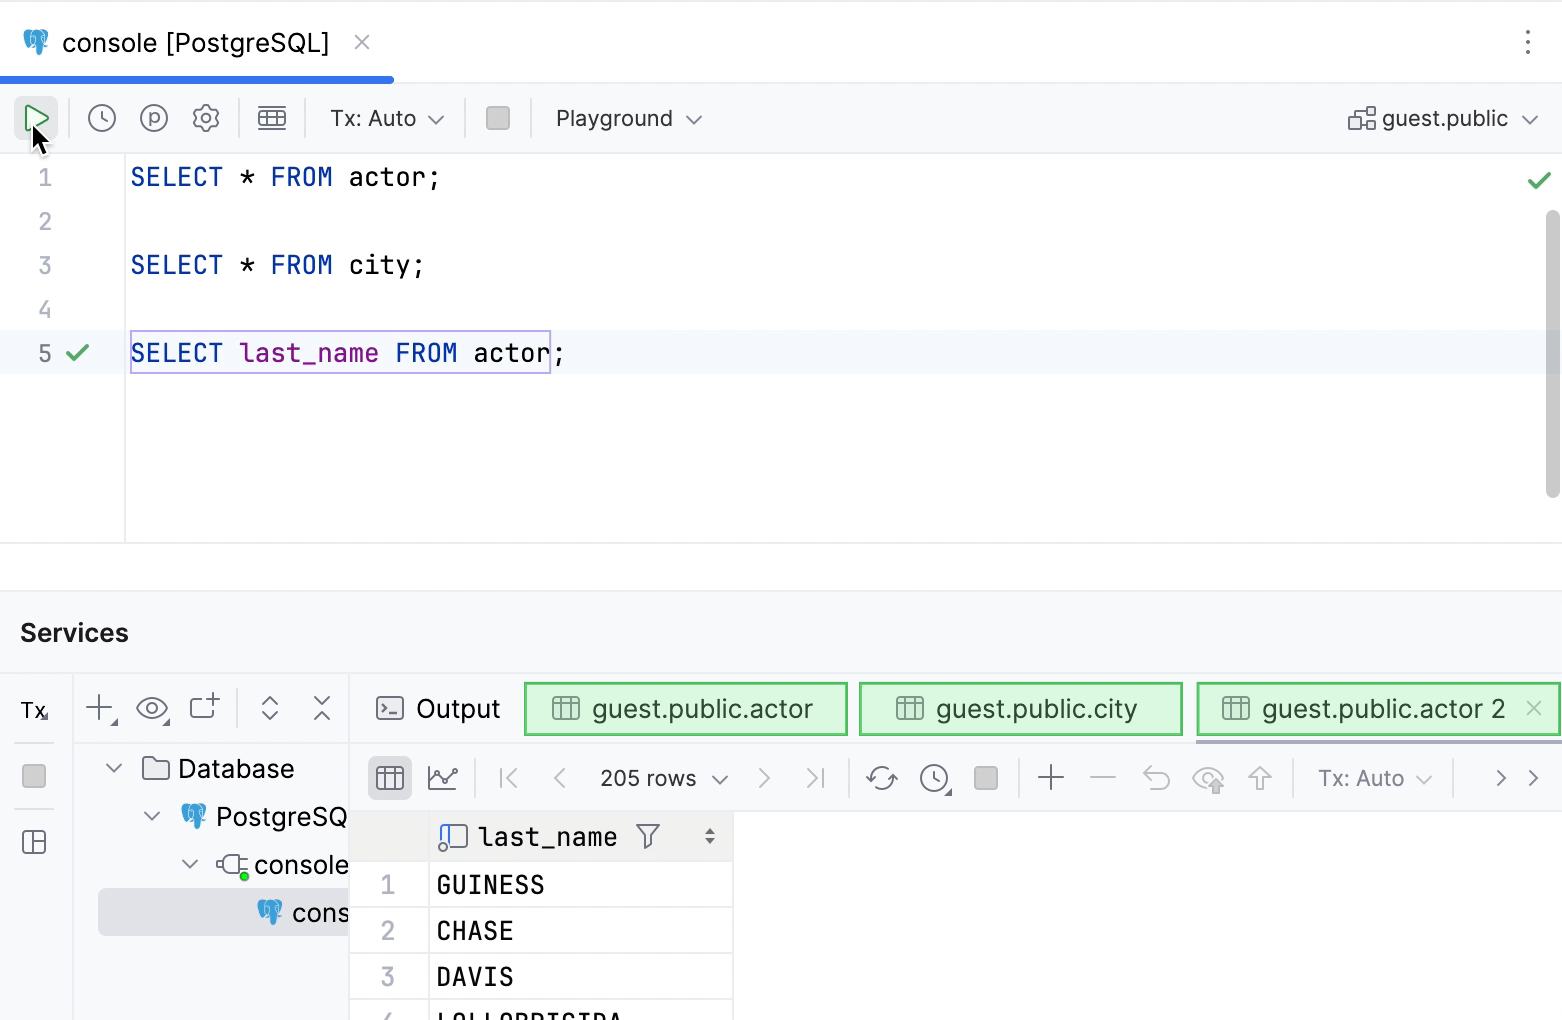This screenshot has width=1562, height=1020.
Task: Open the Playground schema switcher
Action: pyautogui.click(x=627, y=118)
